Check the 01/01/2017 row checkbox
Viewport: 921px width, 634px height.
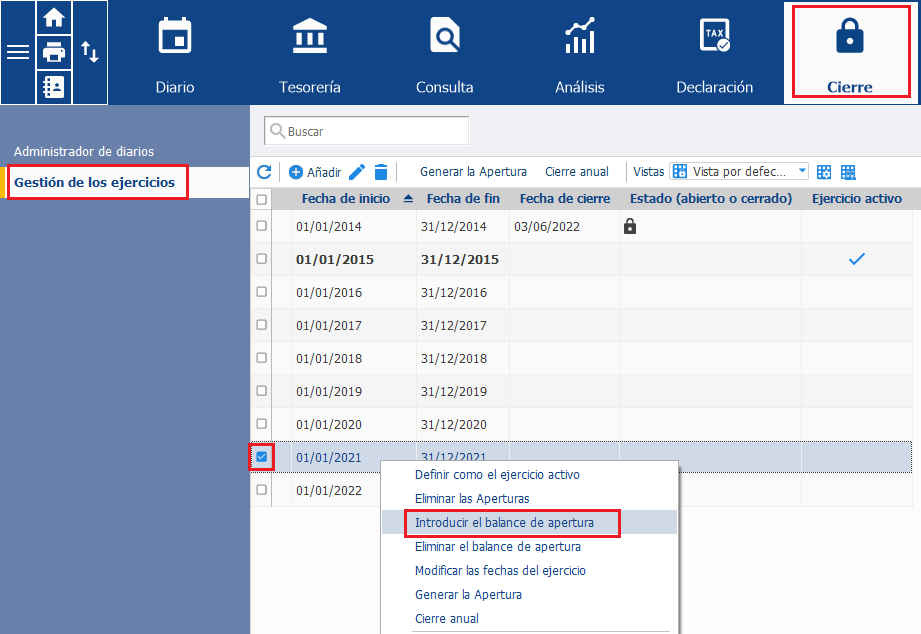(x=262, y=324)
